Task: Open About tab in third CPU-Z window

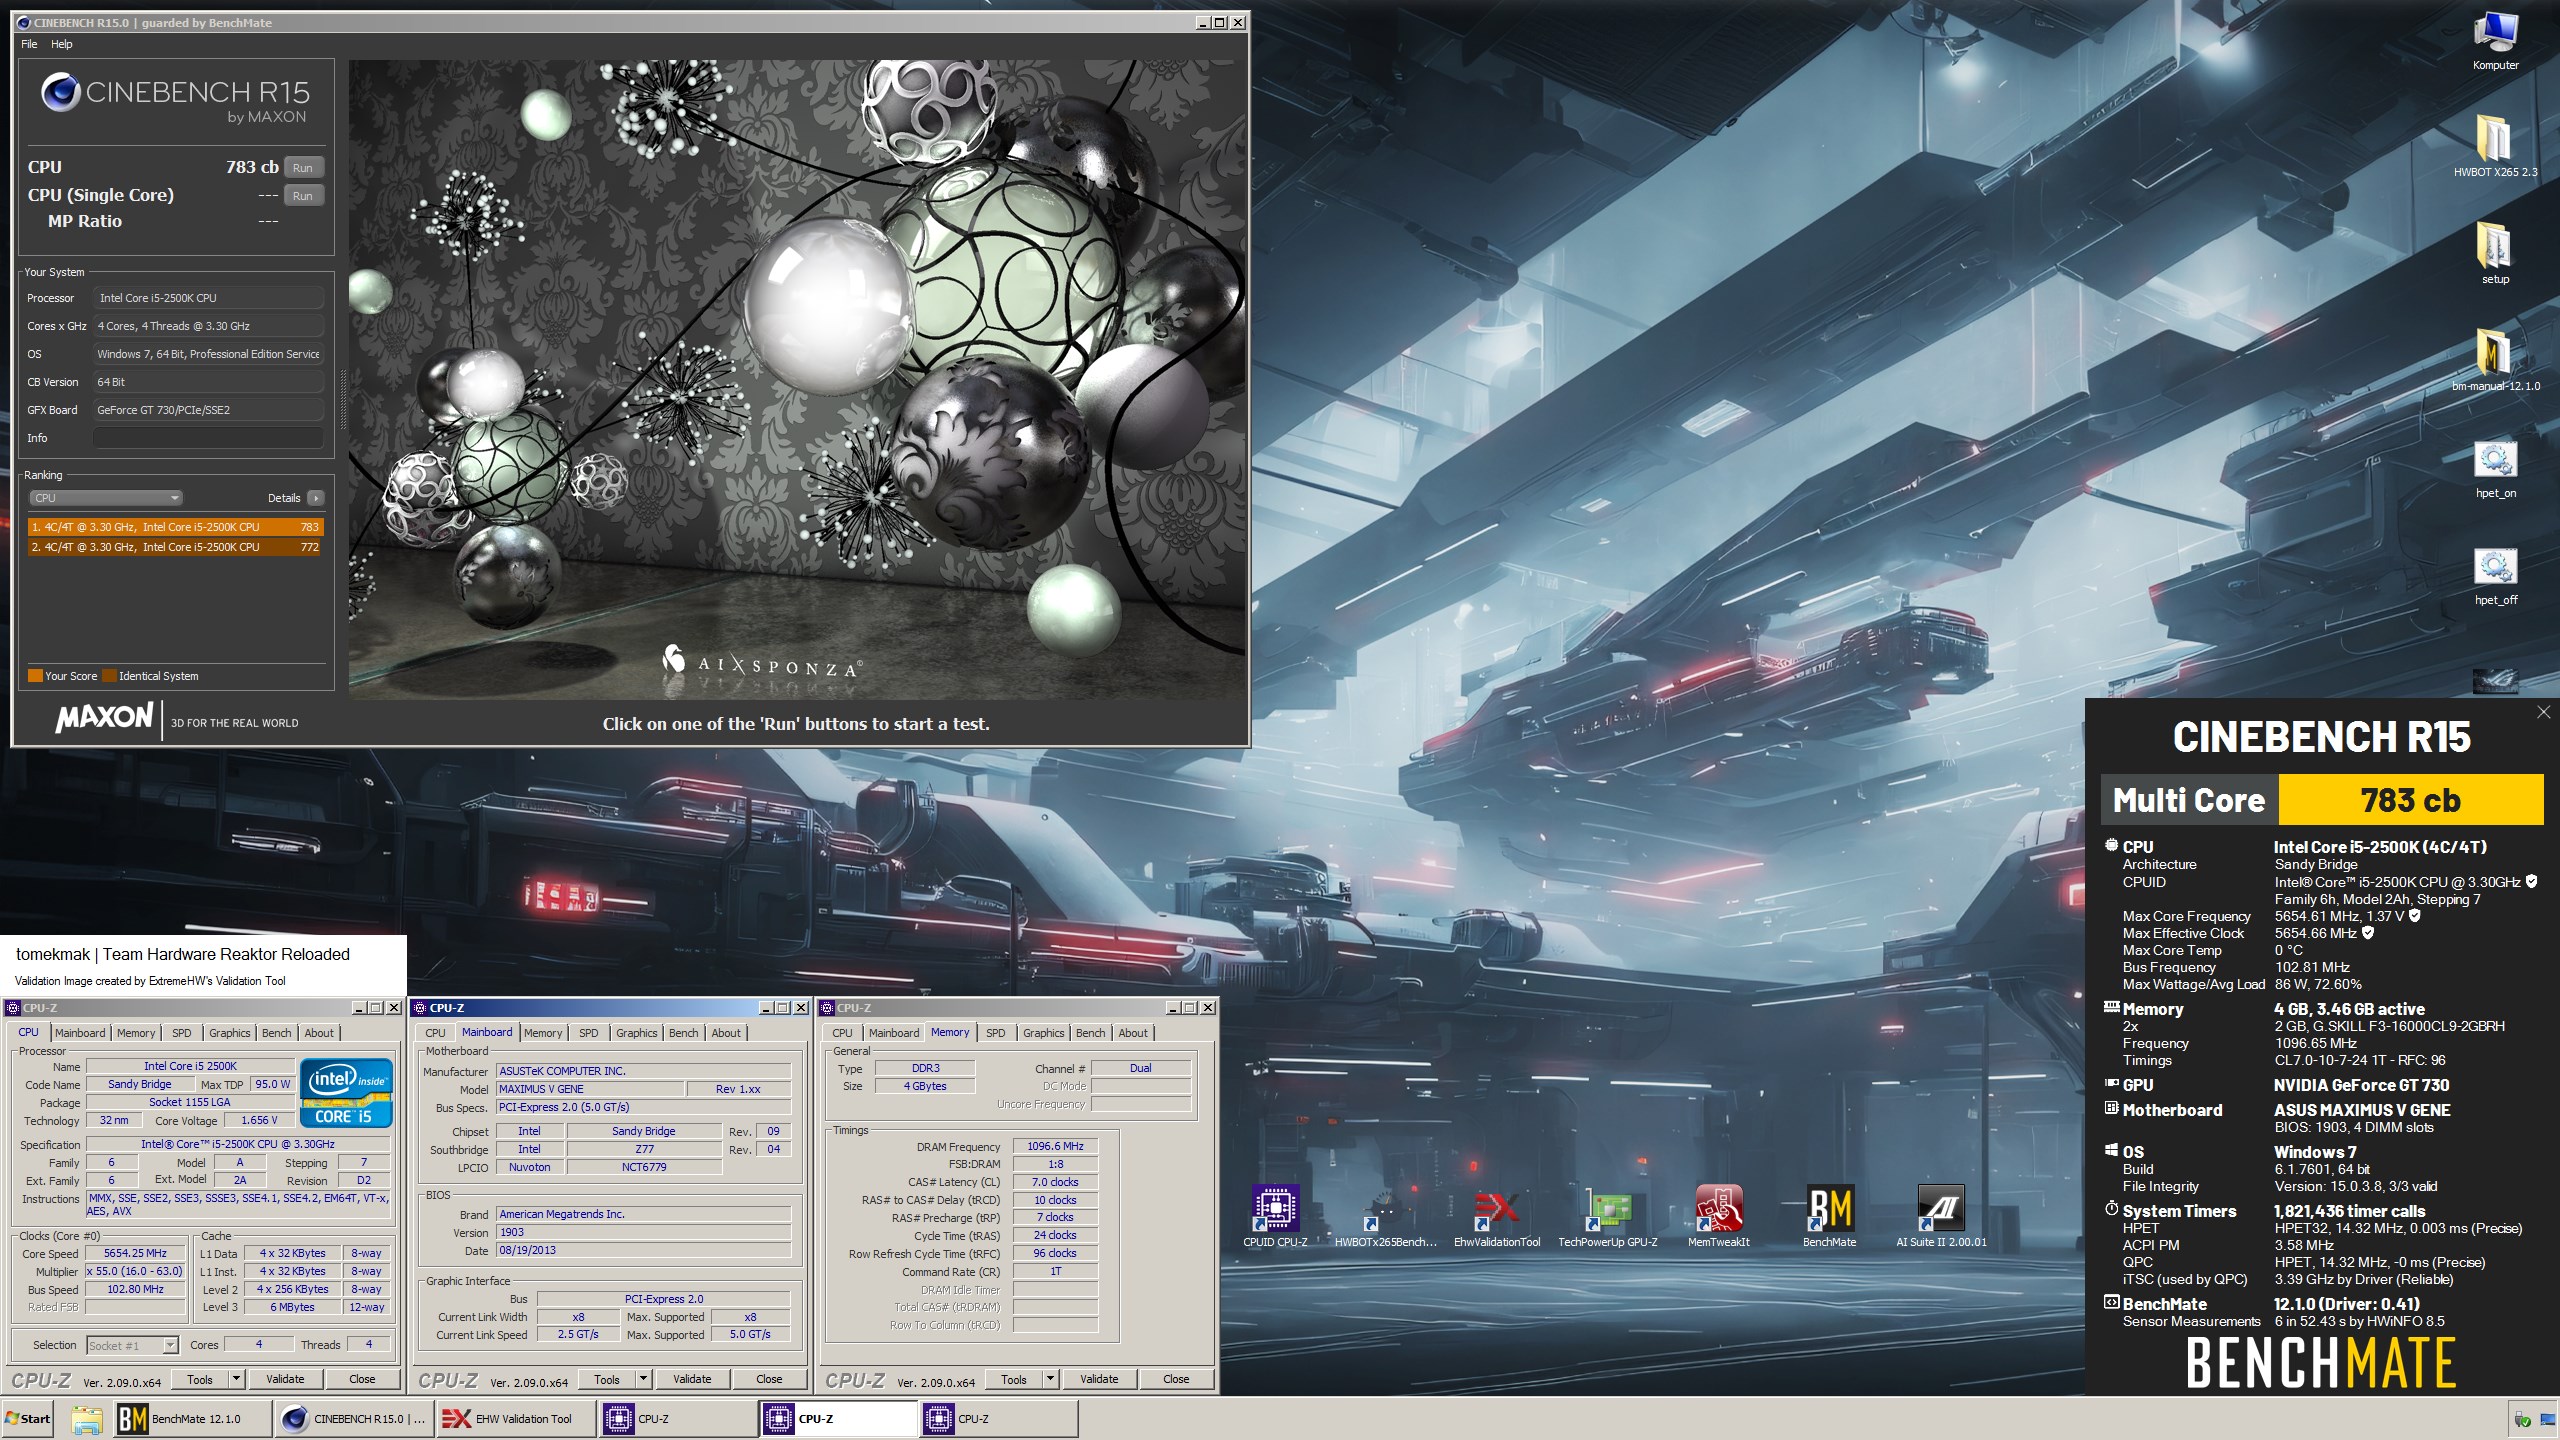Action: tap(1133, 1033)
